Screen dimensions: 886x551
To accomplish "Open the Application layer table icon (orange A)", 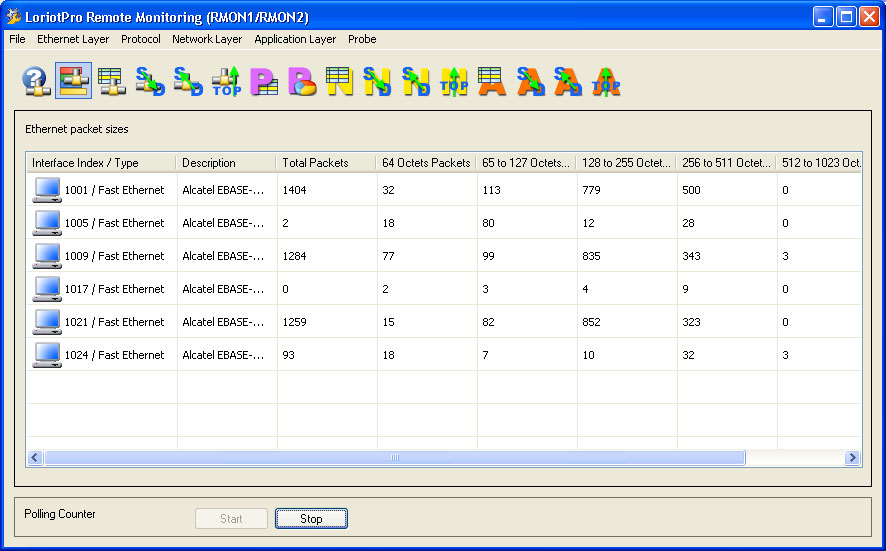I will point(492,81).
